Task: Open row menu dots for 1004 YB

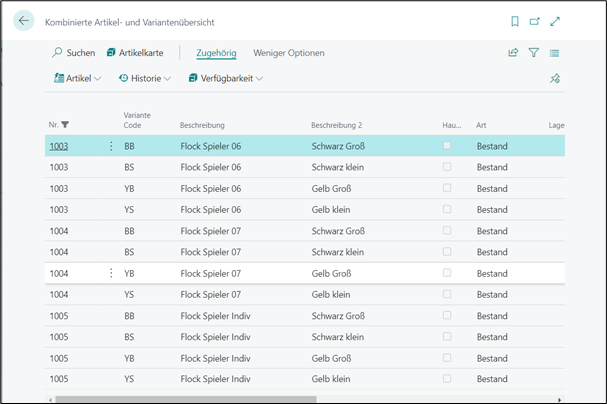Action: 111,273
